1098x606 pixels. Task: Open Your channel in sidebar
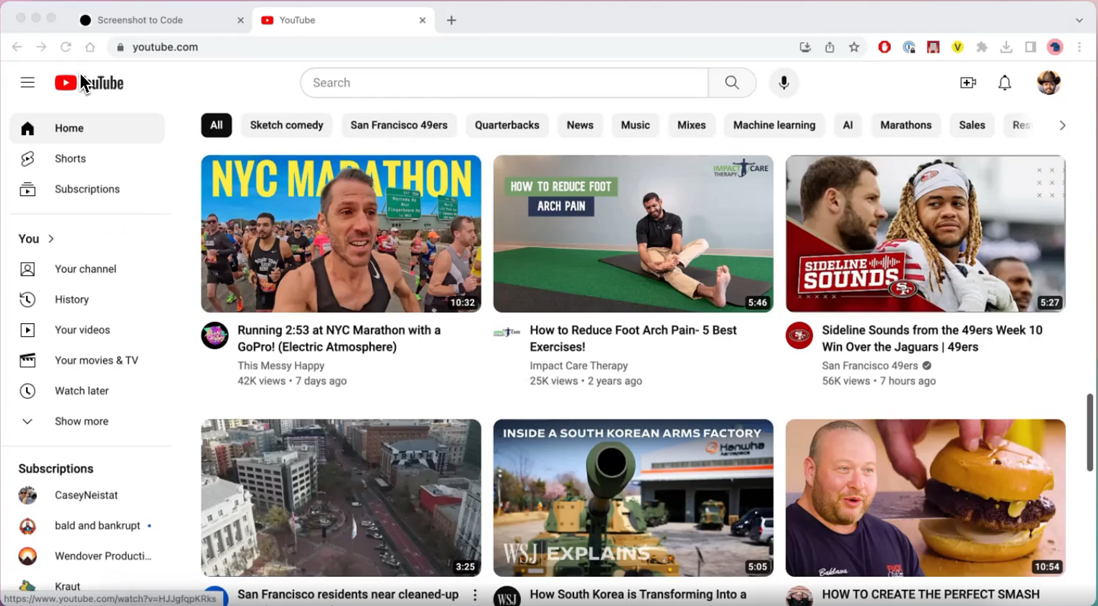click(87, 269)
